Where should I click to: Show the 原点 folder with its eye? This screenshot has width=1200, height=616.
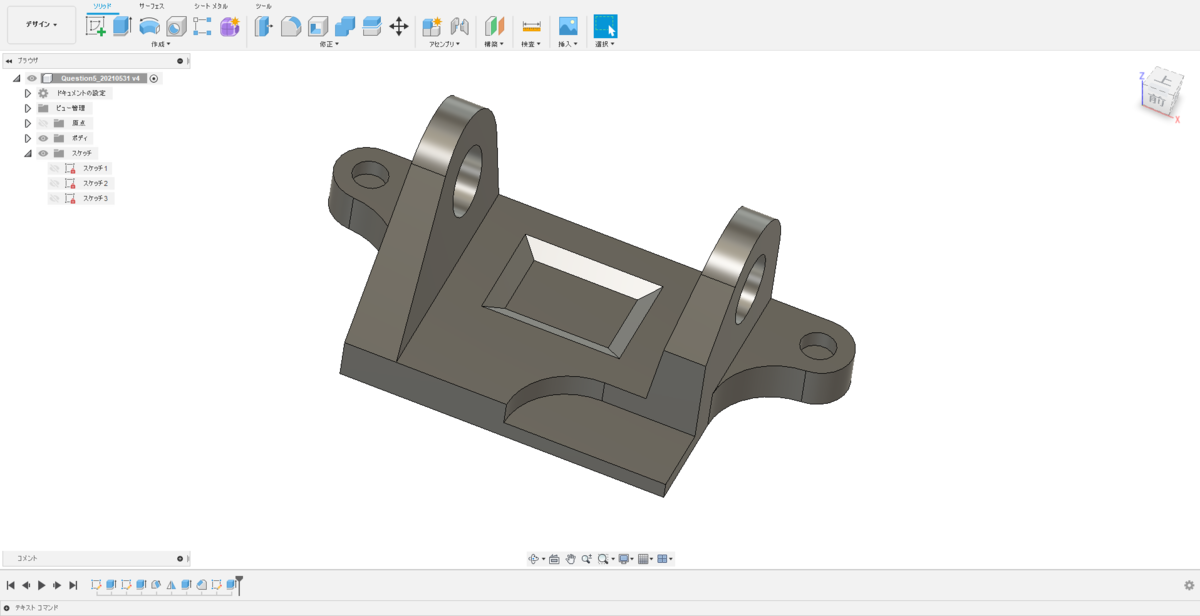coord(43,123)
